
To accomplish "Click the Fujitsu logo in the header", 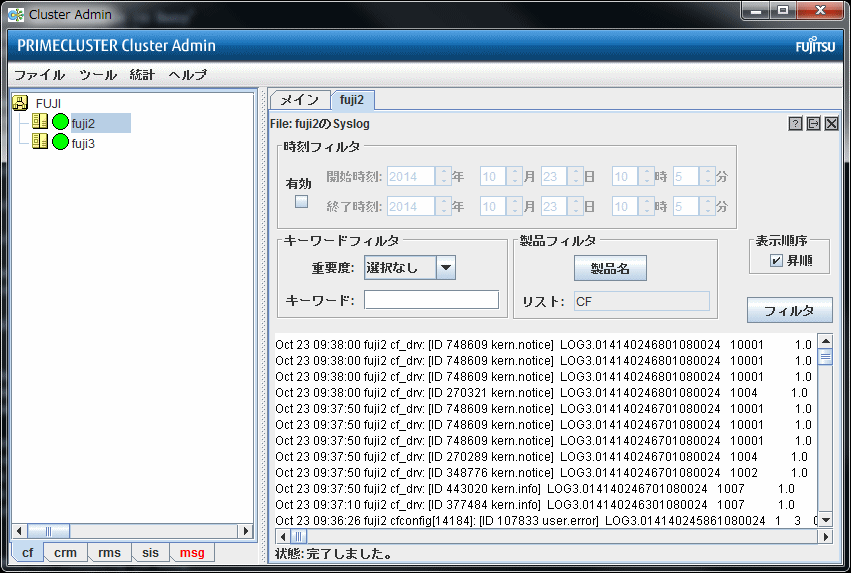I will [815, 46].
